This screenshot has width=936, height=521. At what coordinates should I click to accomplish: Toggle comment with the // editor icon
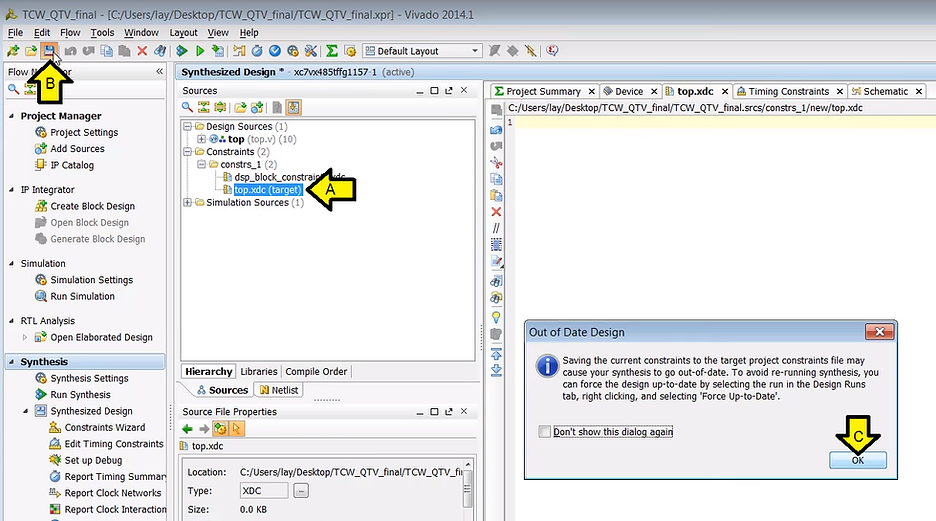(496, 228)
